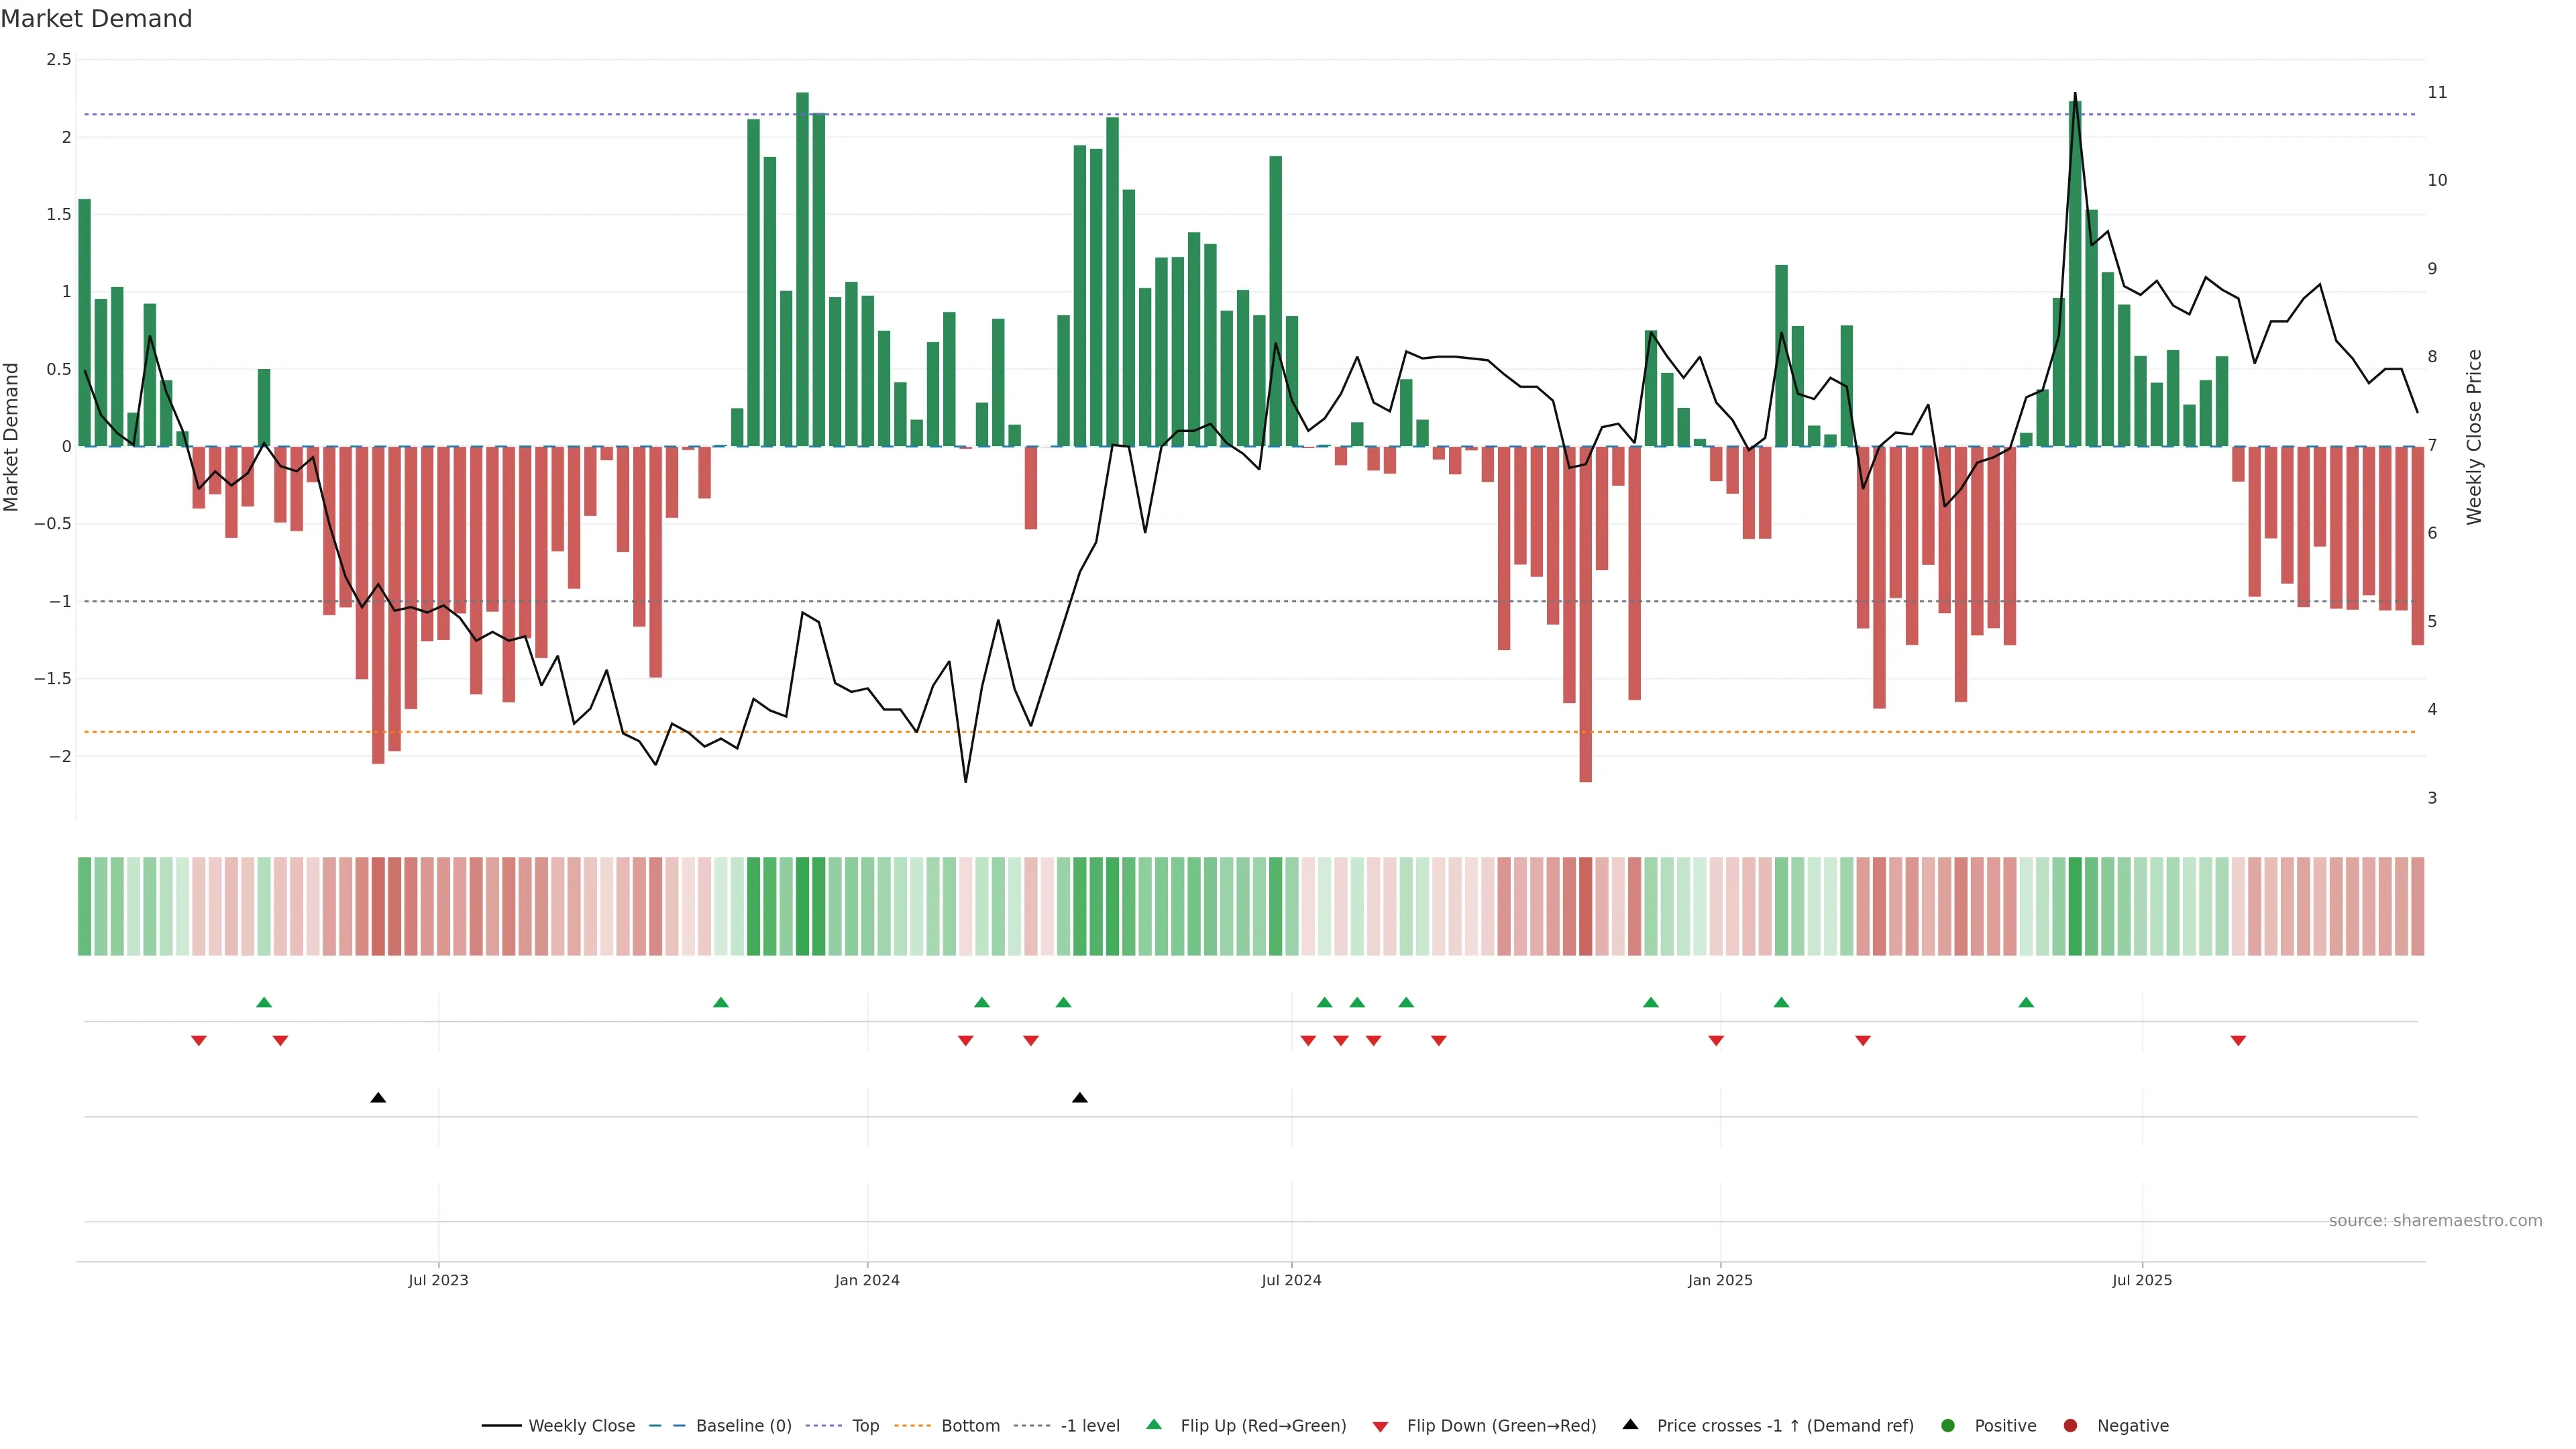Click the Jul 2023 x-axis label
This screenshot has height=1449, width=2576.
tap(438, 1280)
